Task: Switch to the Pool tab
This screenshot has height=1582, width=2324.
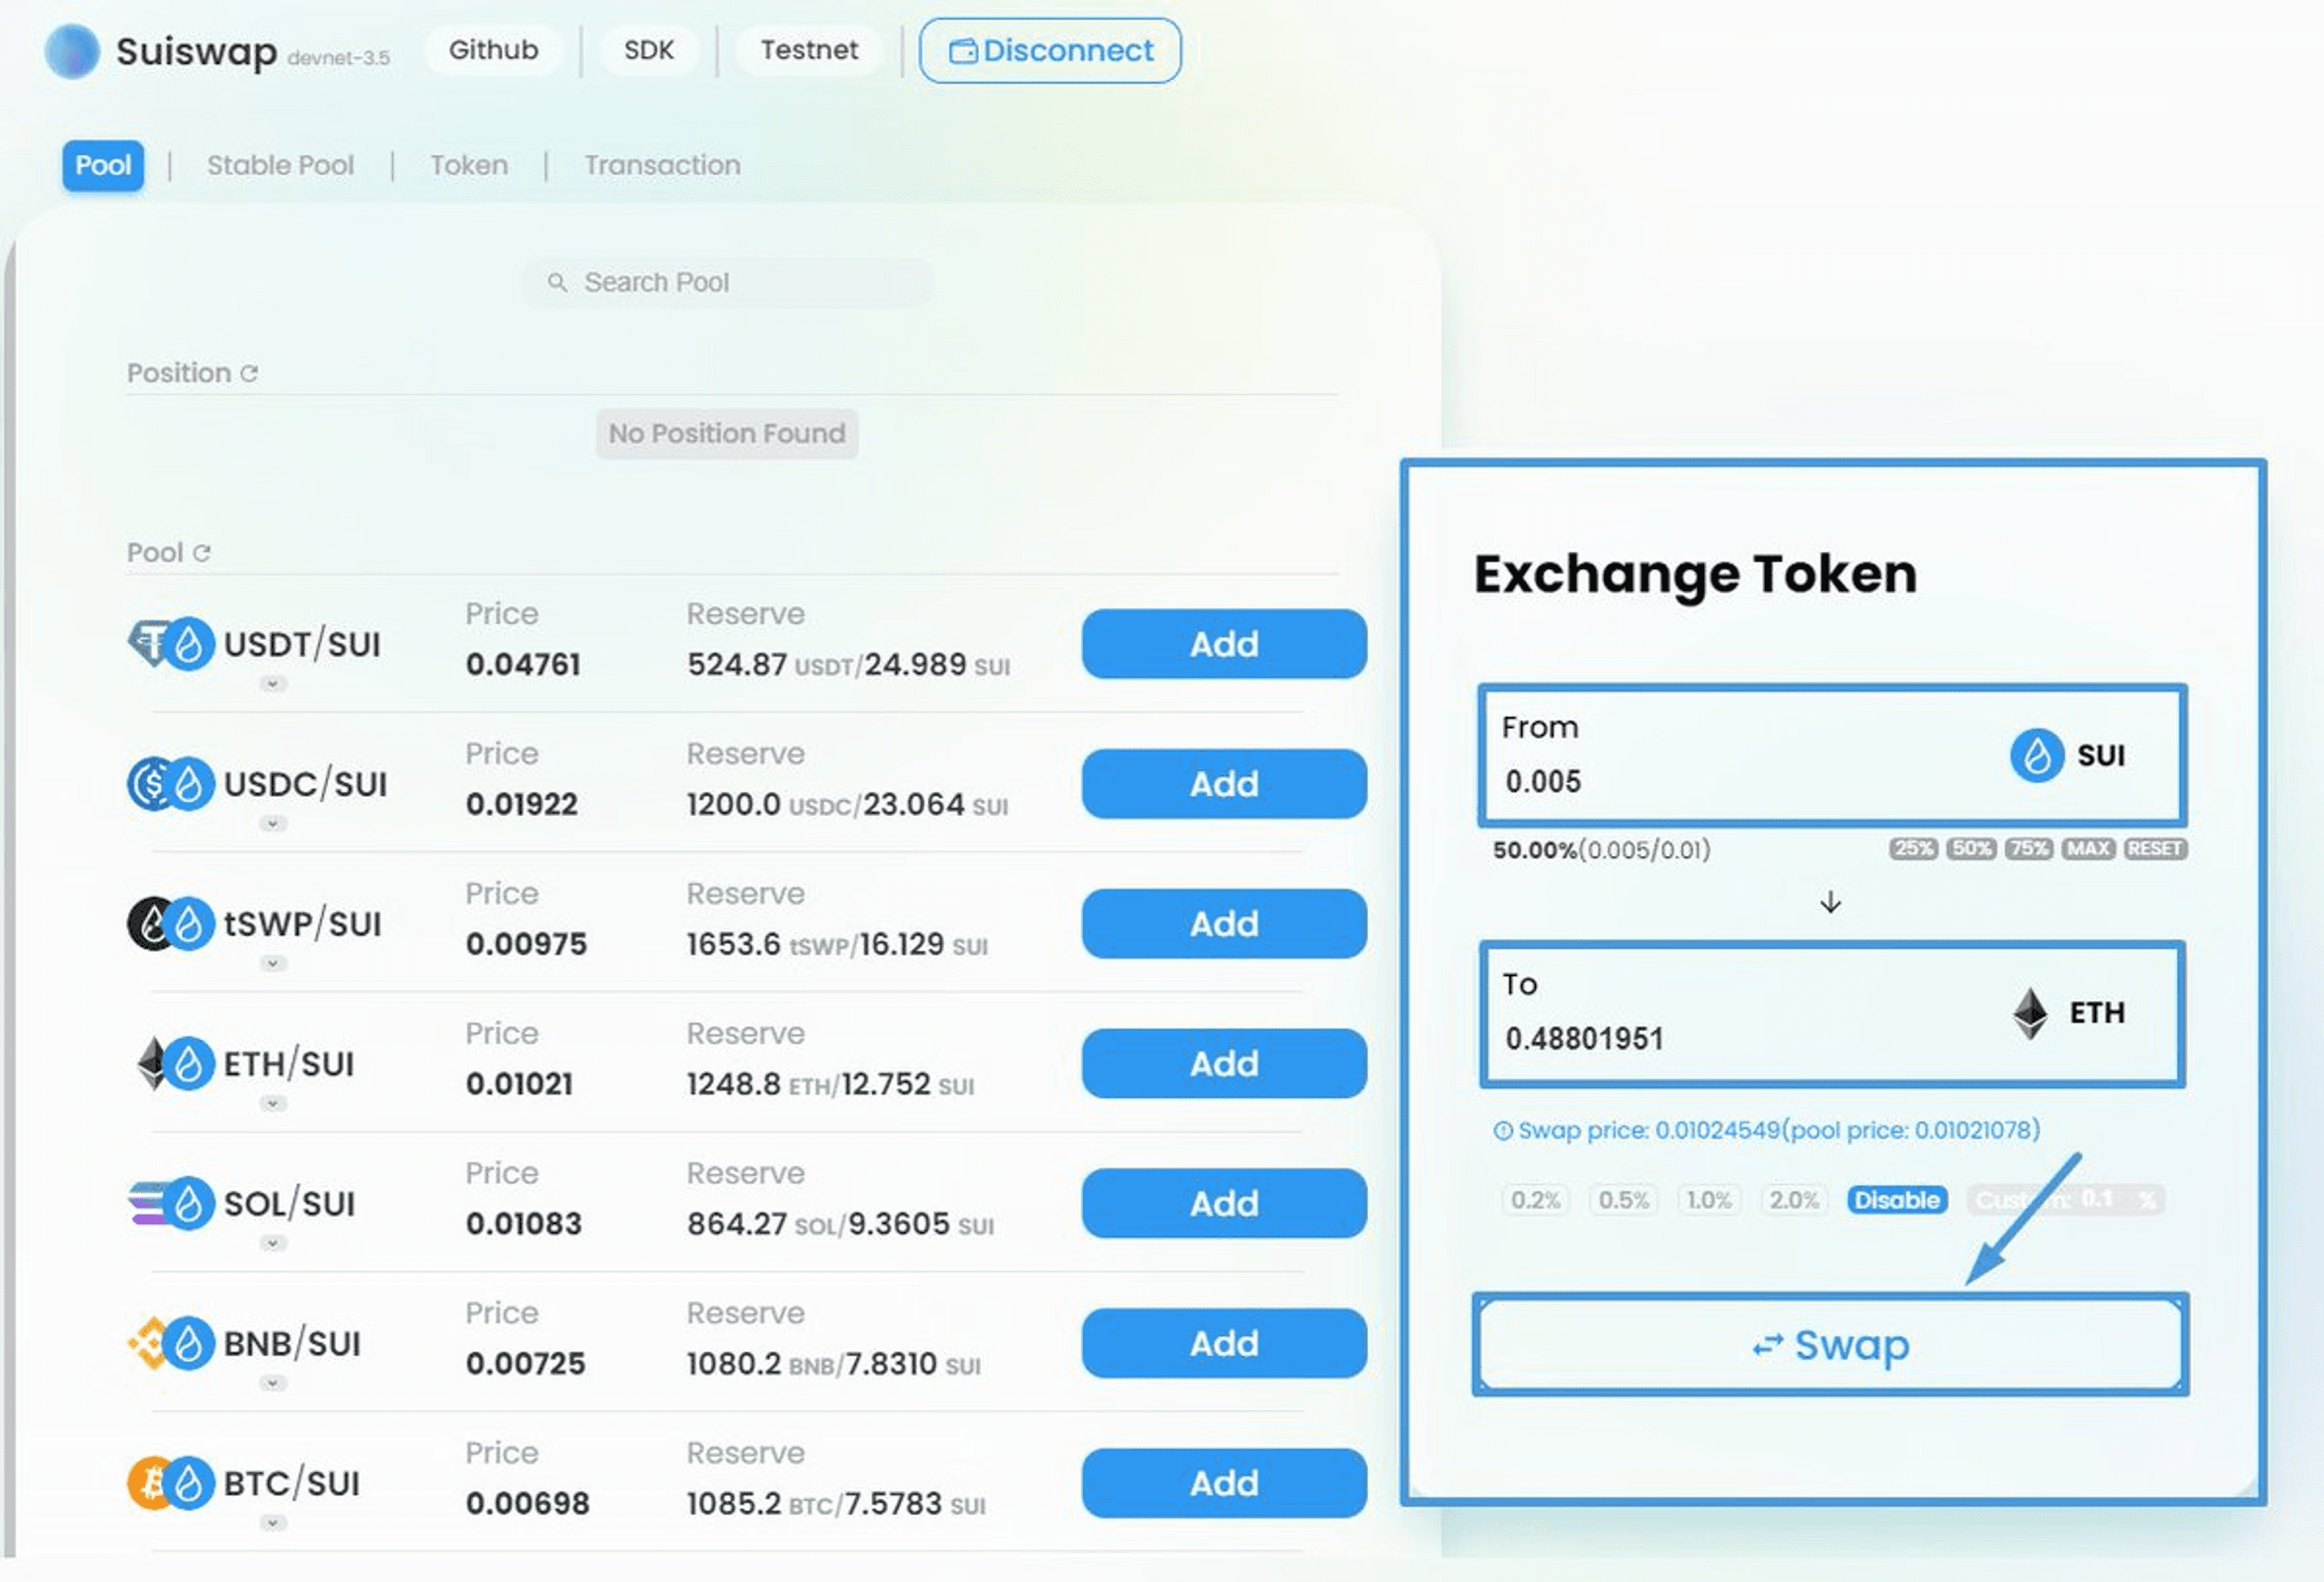Action: click(x=103, y=166)
